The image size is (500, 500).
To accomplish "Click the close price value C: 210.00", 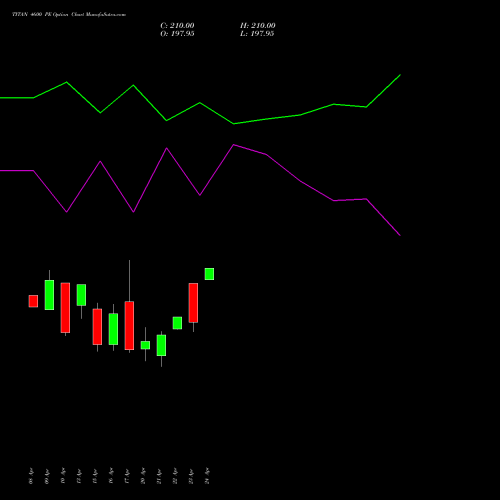I will coord(177,26).
